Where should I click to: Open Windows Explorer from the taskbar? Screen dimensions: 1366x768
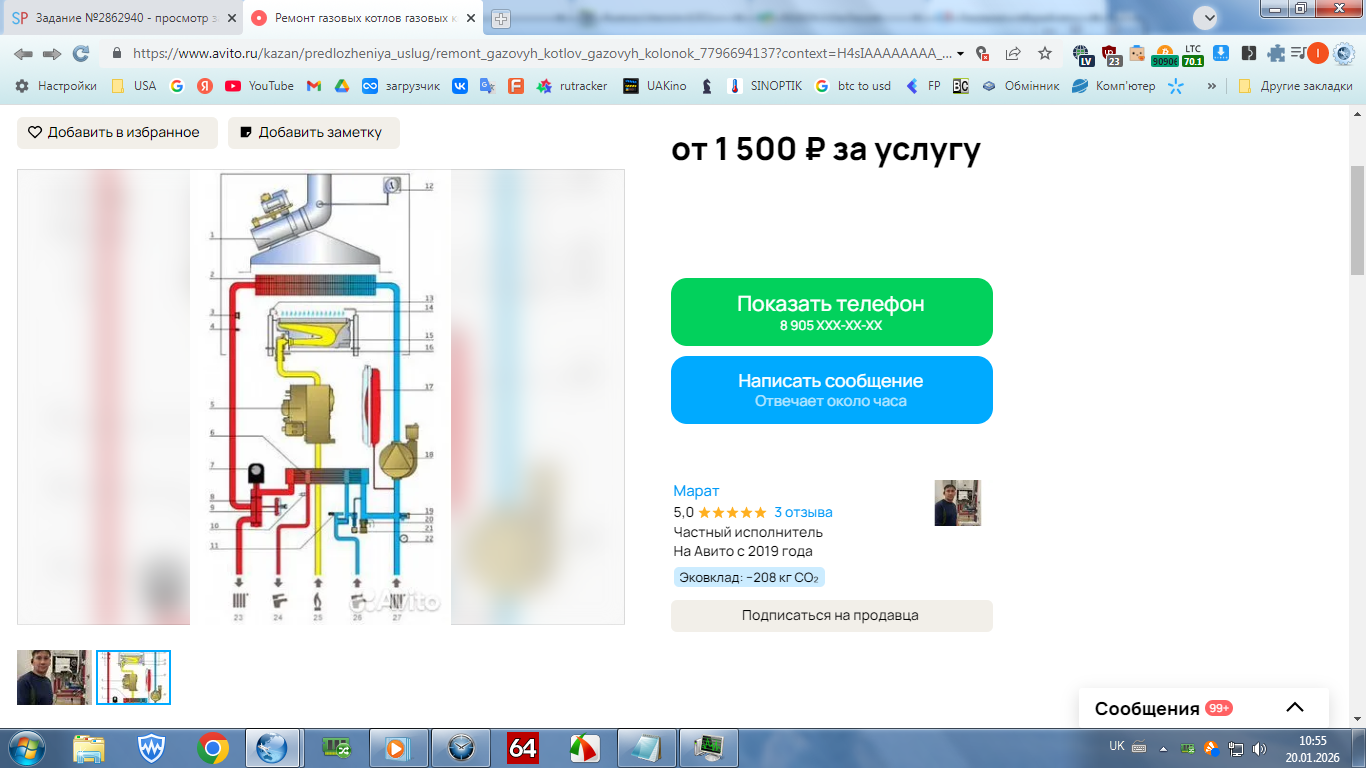click(x=89, y=747)
